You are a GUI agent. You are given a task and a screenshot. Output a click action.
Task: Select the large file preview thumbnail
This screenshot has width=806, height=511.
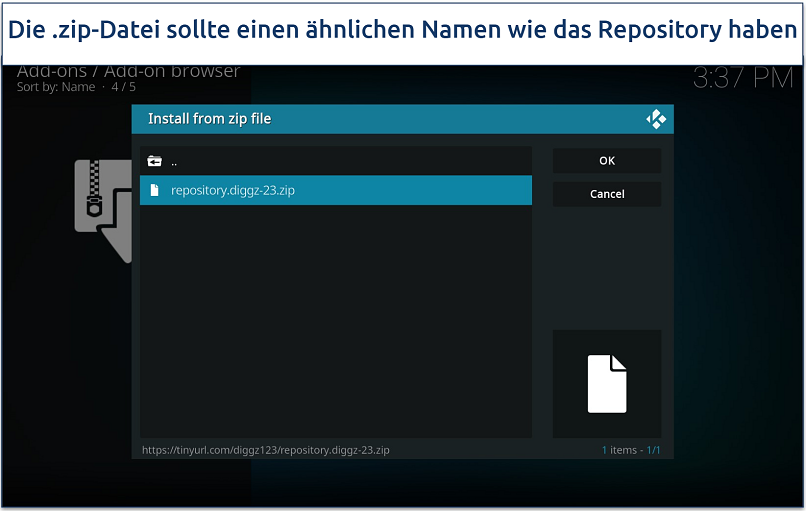tap(607, 384)
